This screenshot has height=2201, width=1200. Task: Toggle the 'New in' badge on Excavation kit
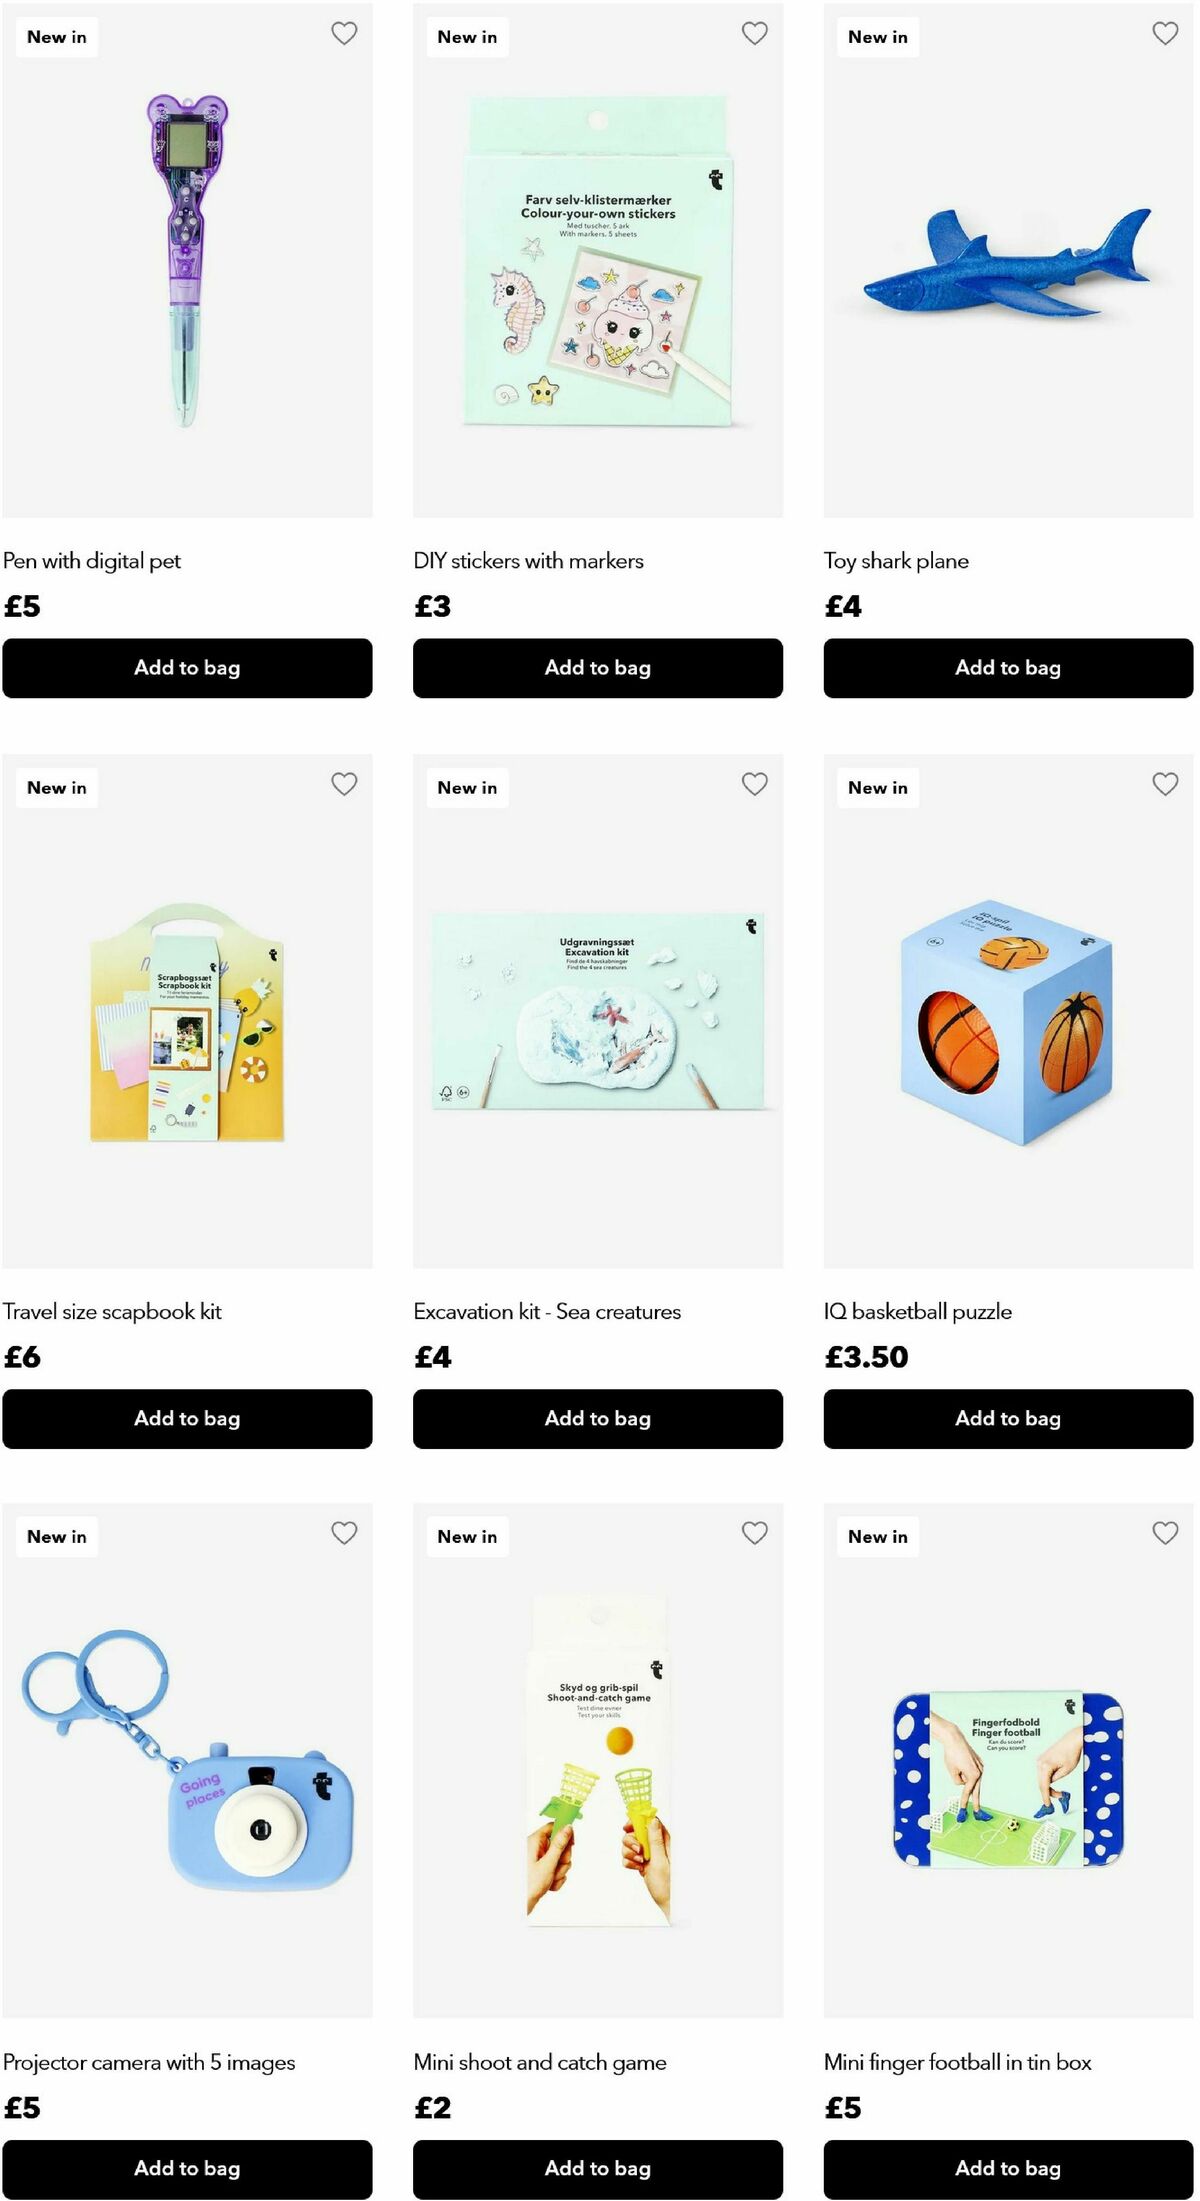[466, 787]
